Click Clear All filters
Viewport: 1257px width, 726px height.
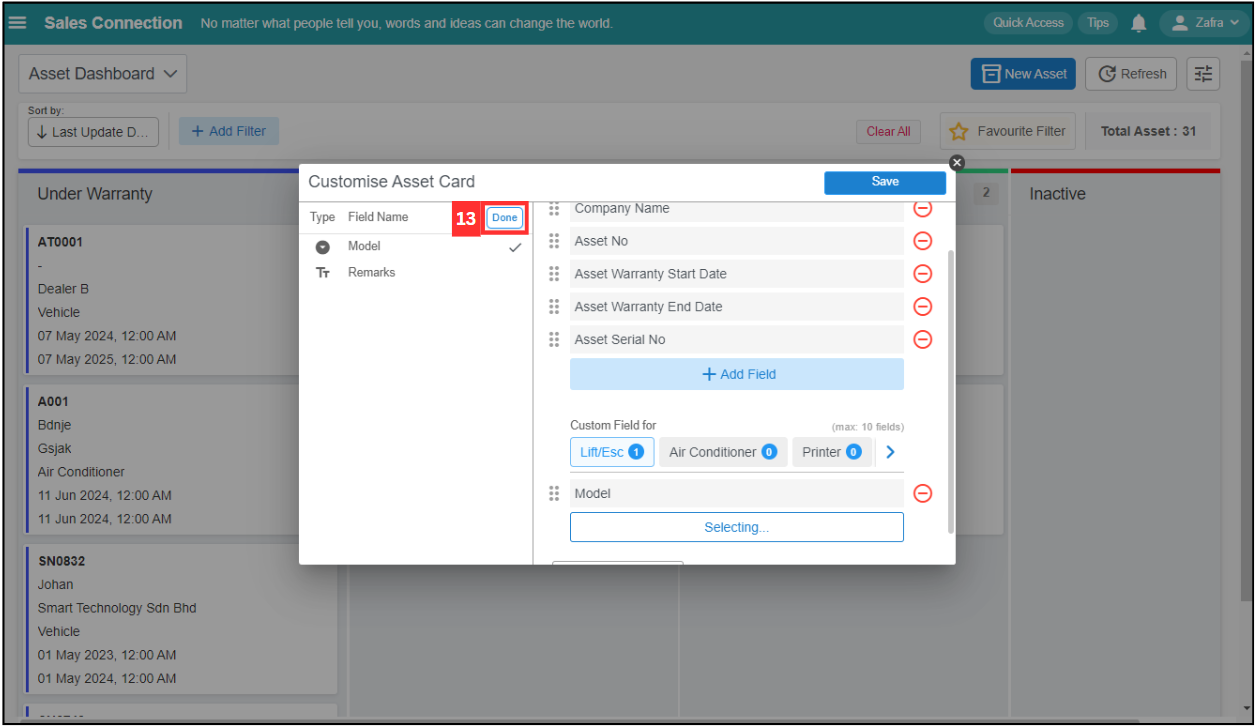888,132
